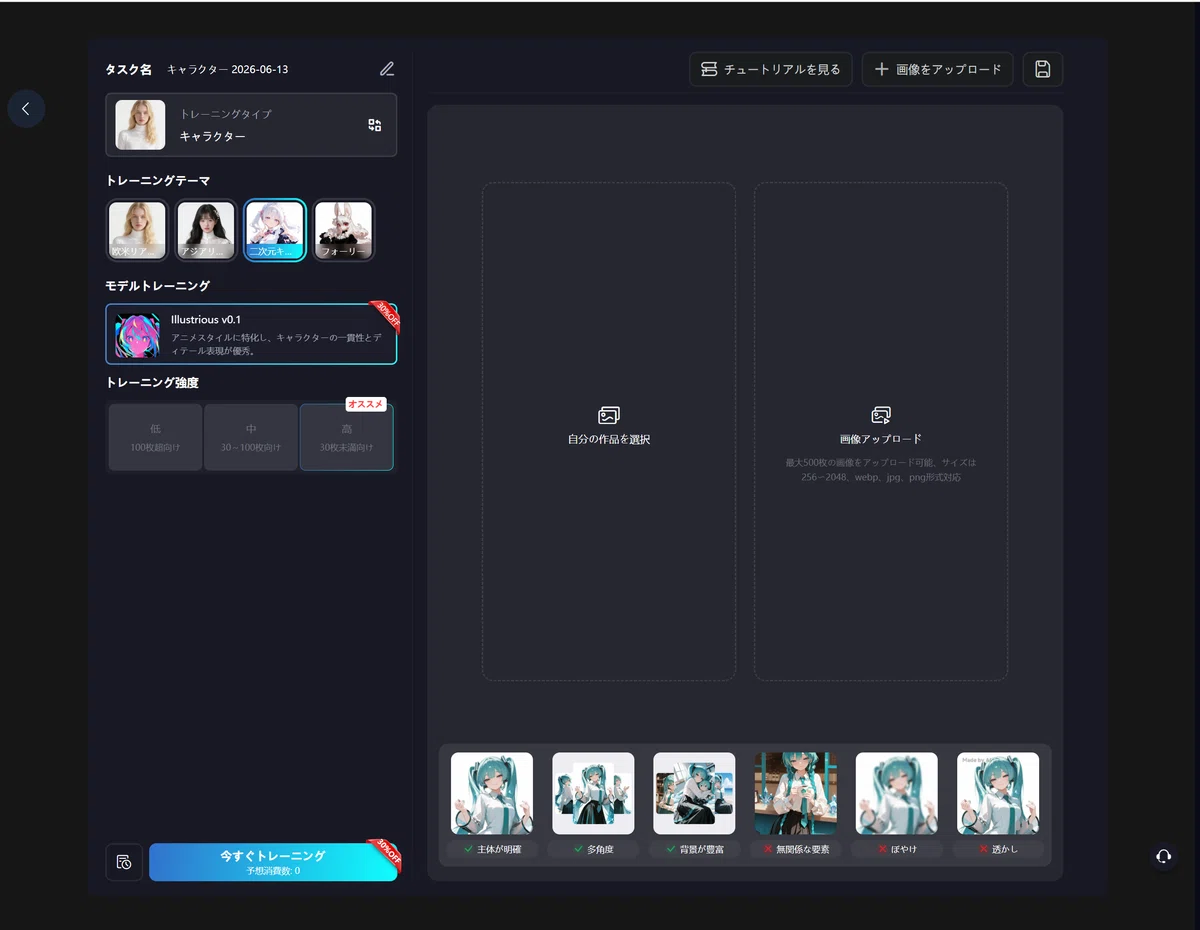
Task: Open the save icon button
Action: coord(1043,69)
